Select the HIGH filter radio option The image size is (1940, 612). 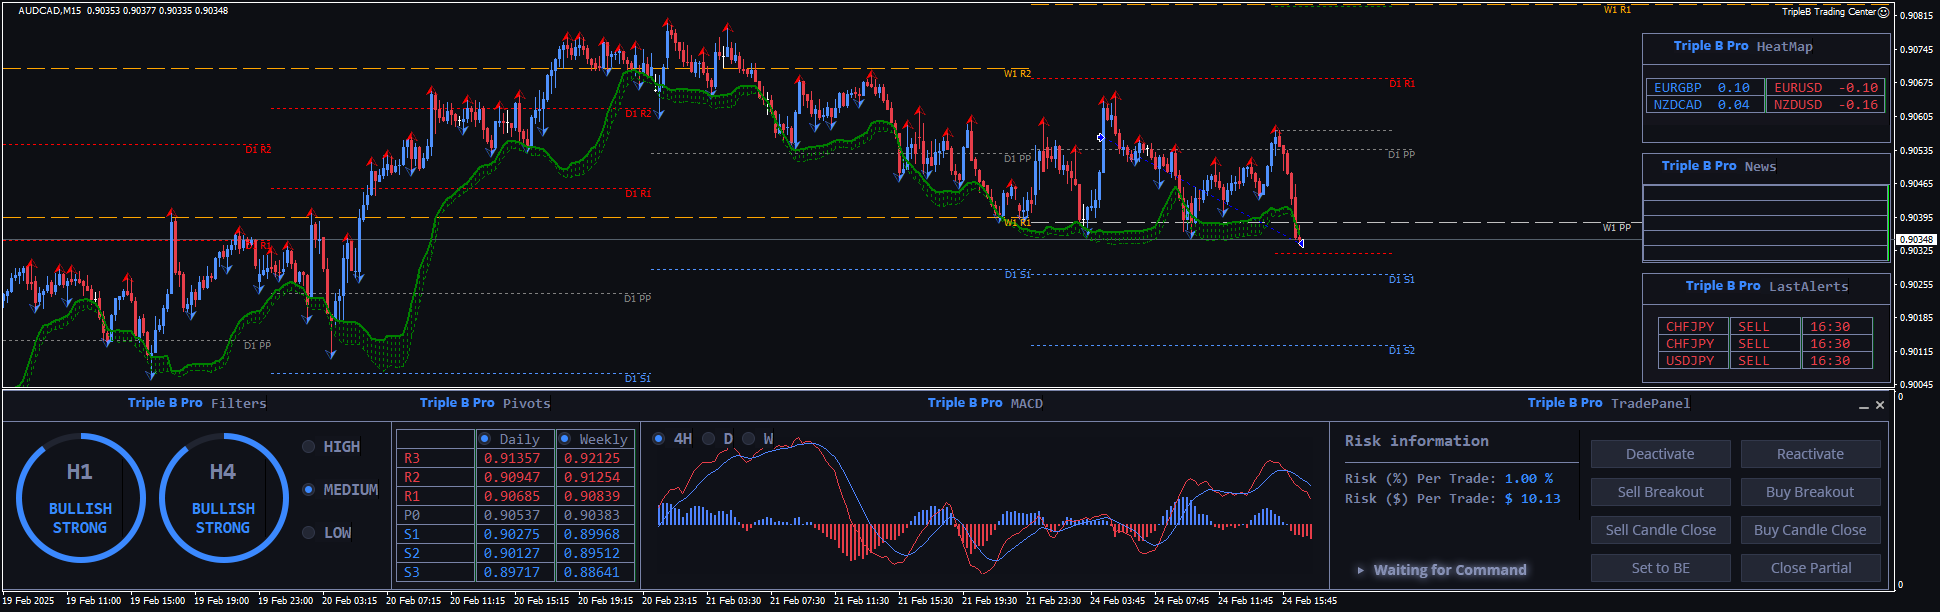(309, 447)
